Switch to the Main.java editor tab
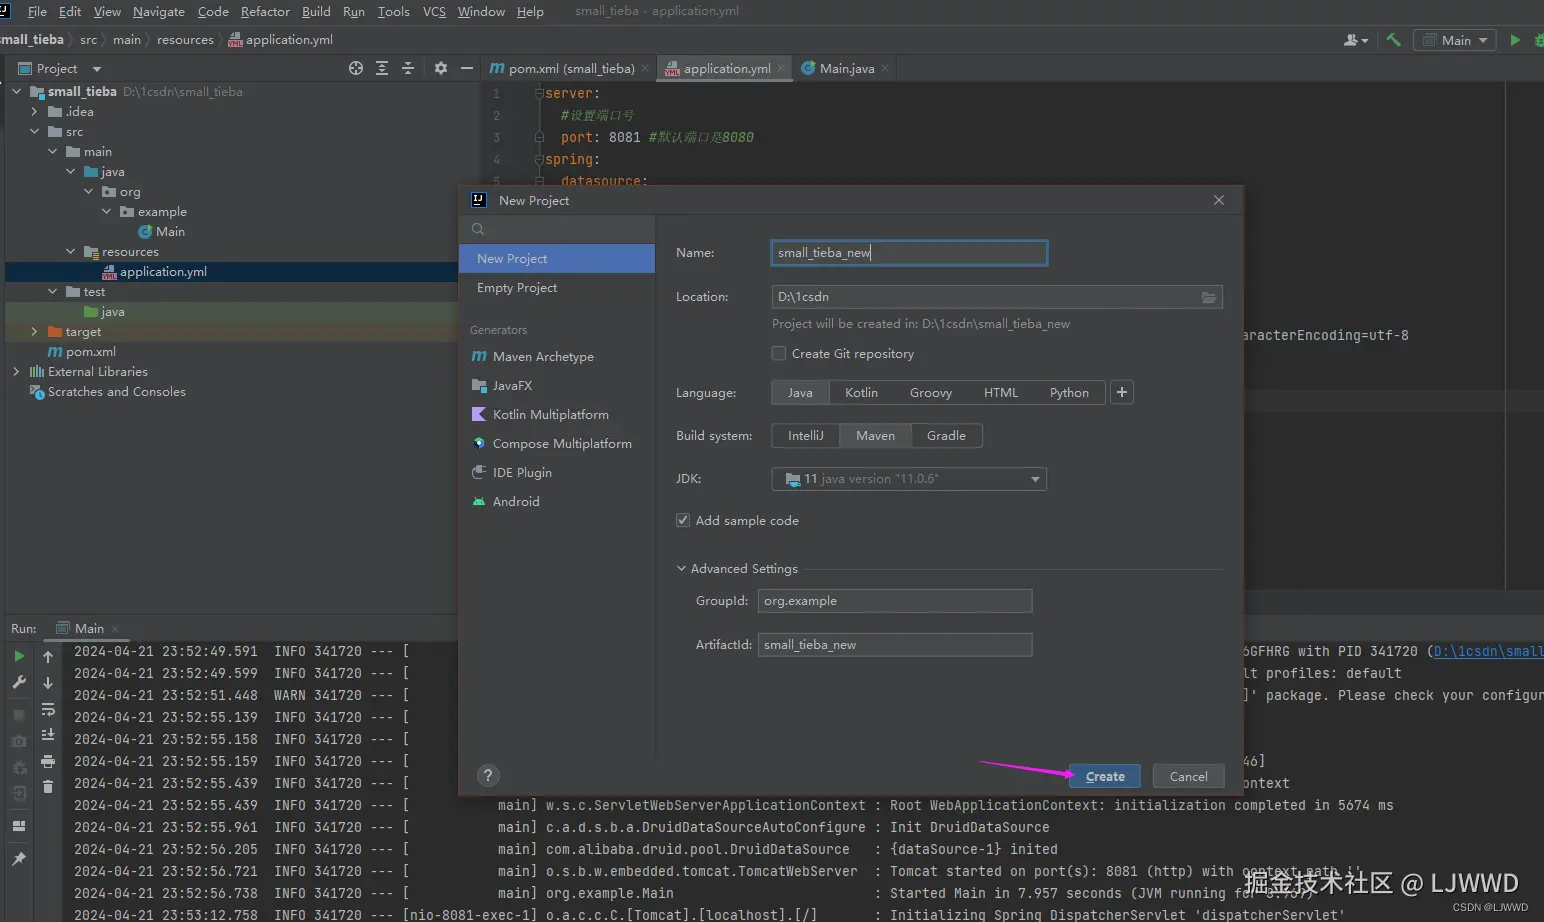The width and height of the screenshot is (1544, 922). [846, 69]
